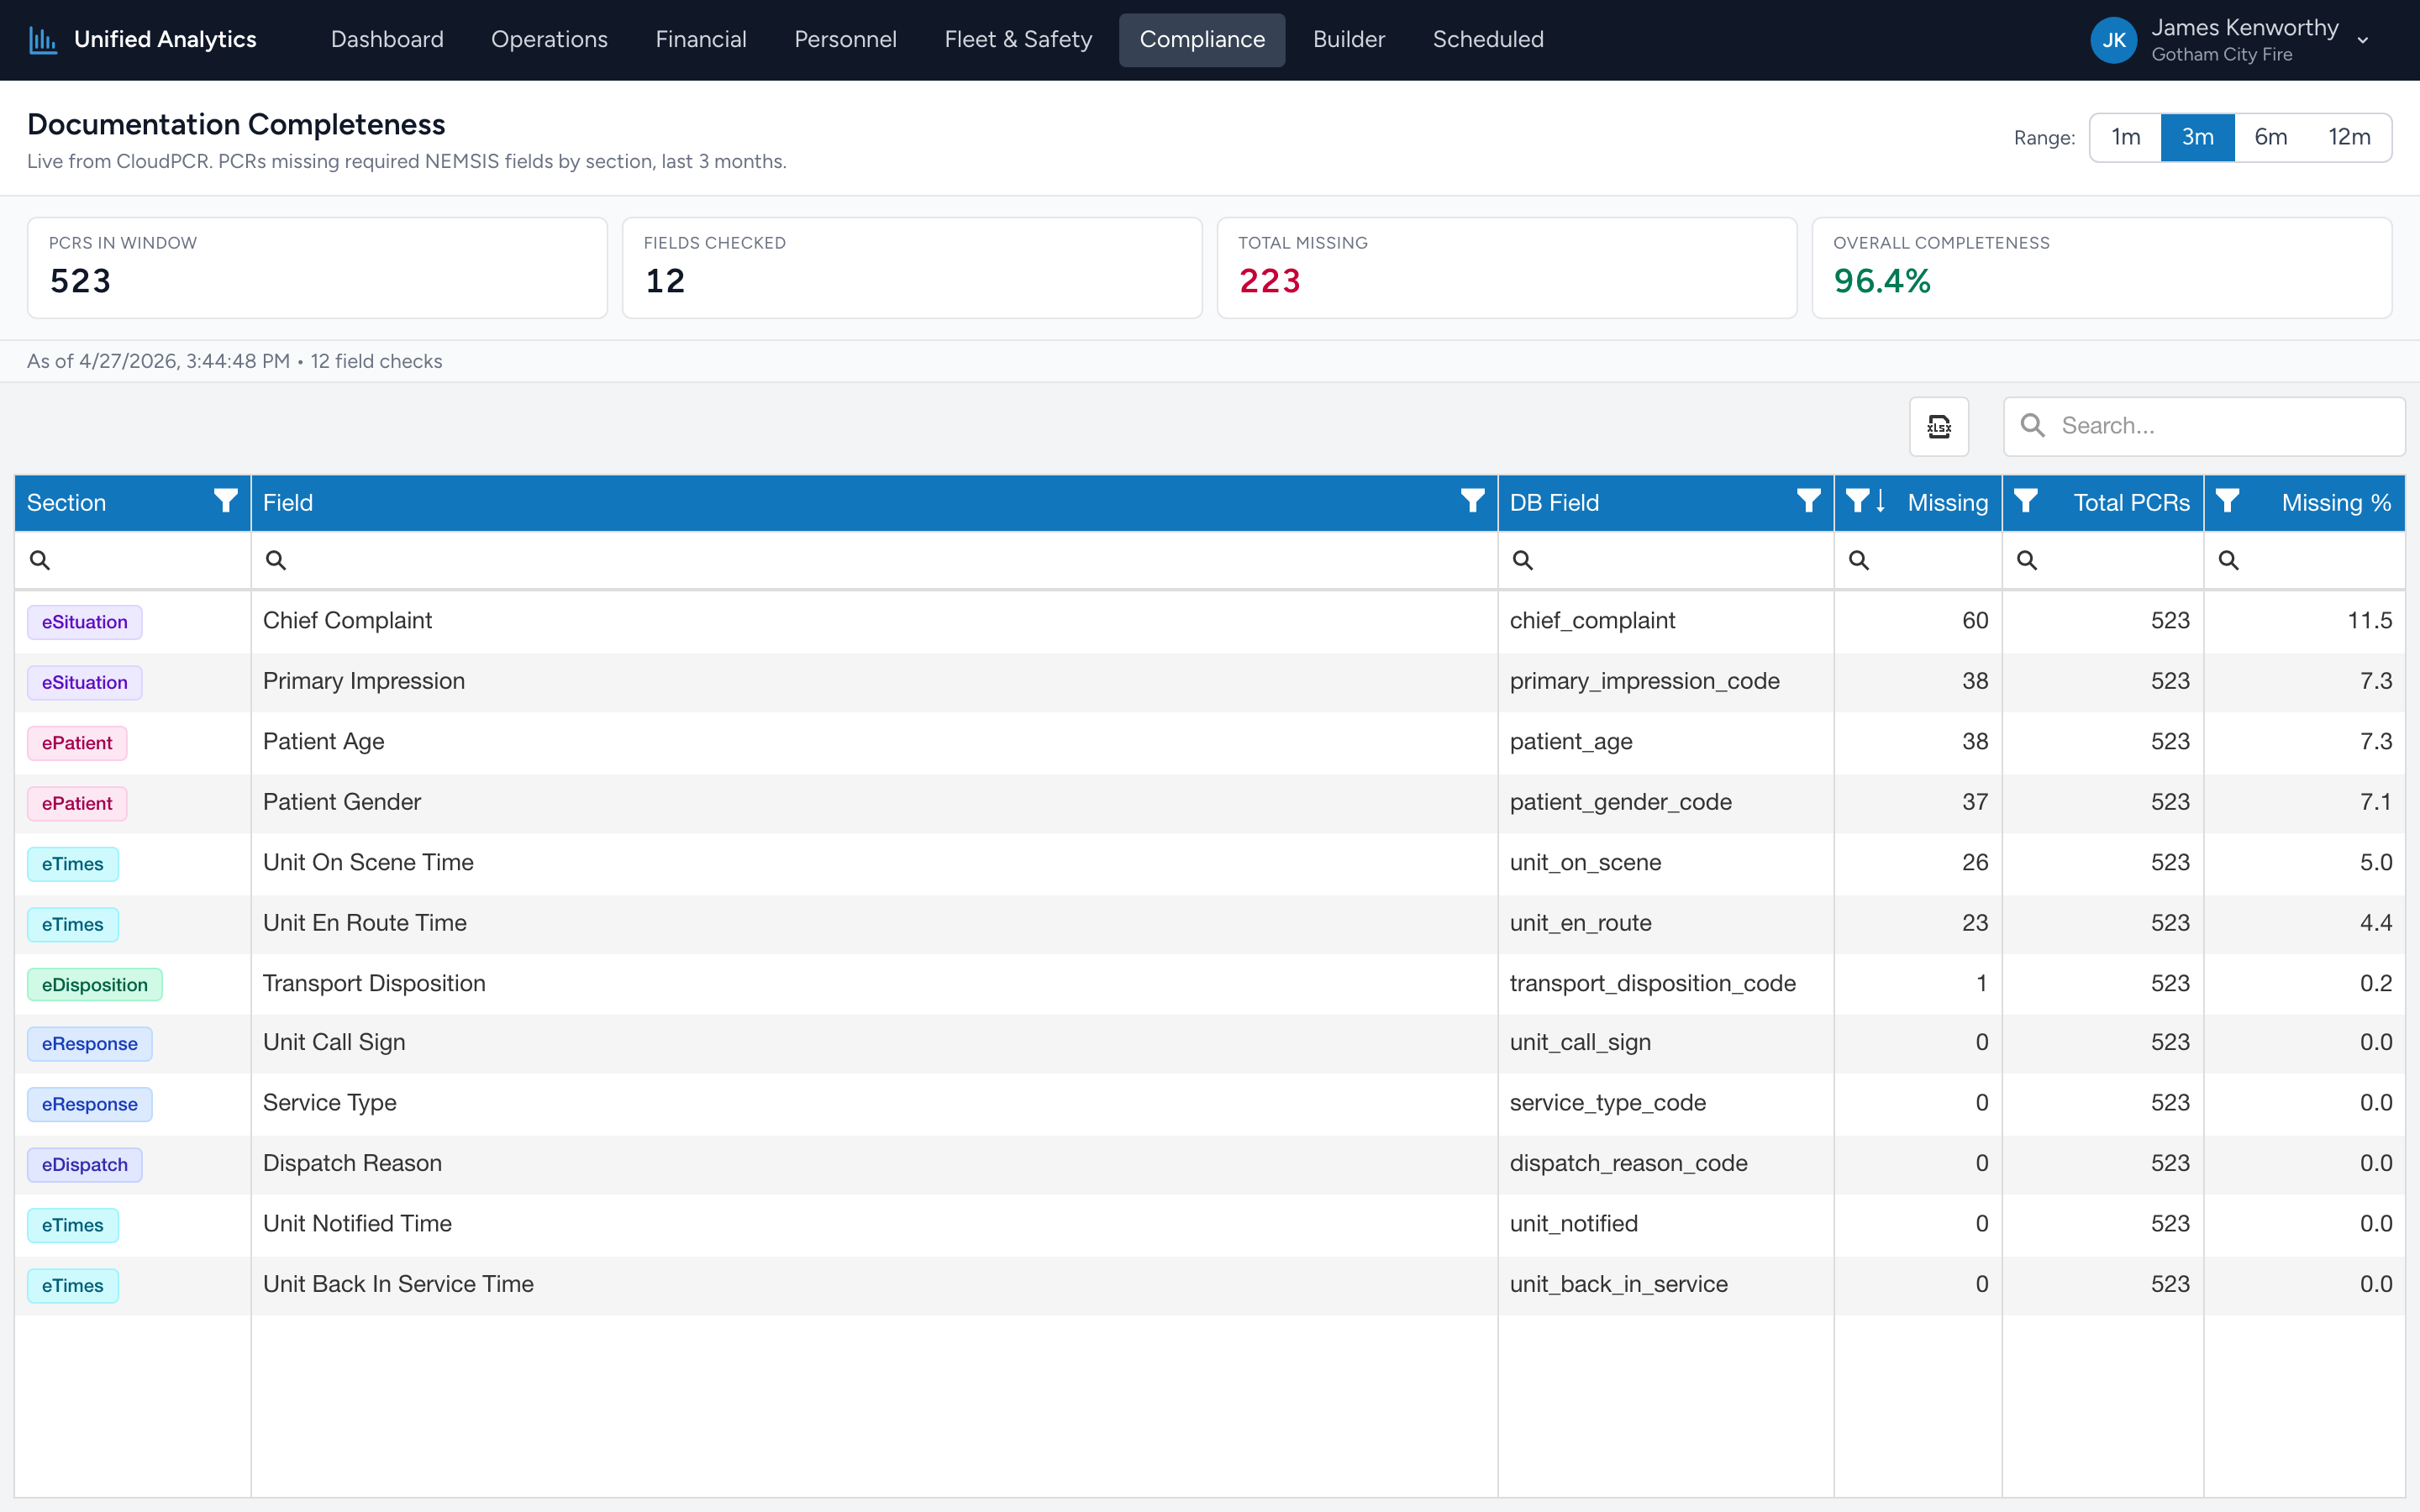The height and width of the screenshot is (1512, 2420).
Task: Open the Total PCRs column filter icon
Action: 2026,501
